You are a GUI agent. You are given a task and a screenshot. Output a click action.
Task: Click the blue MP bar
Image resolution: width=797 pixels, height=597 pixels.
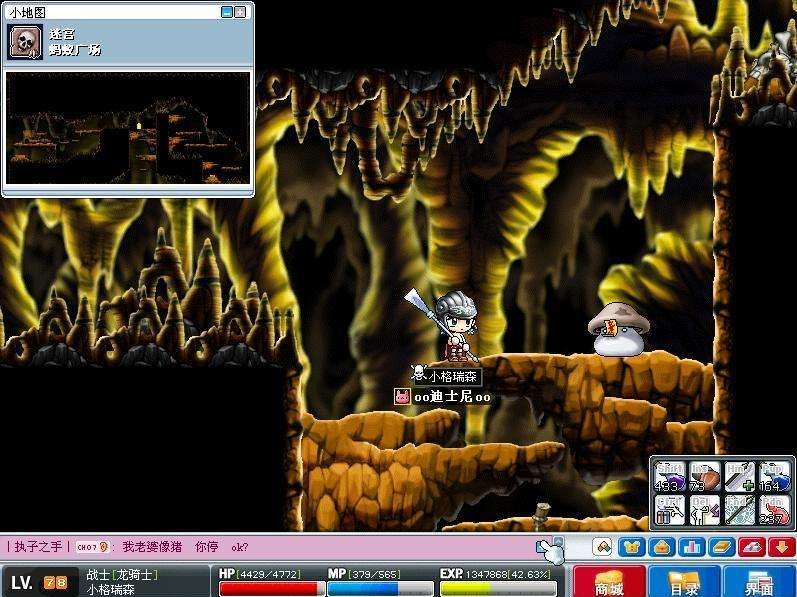pos(381,589)
